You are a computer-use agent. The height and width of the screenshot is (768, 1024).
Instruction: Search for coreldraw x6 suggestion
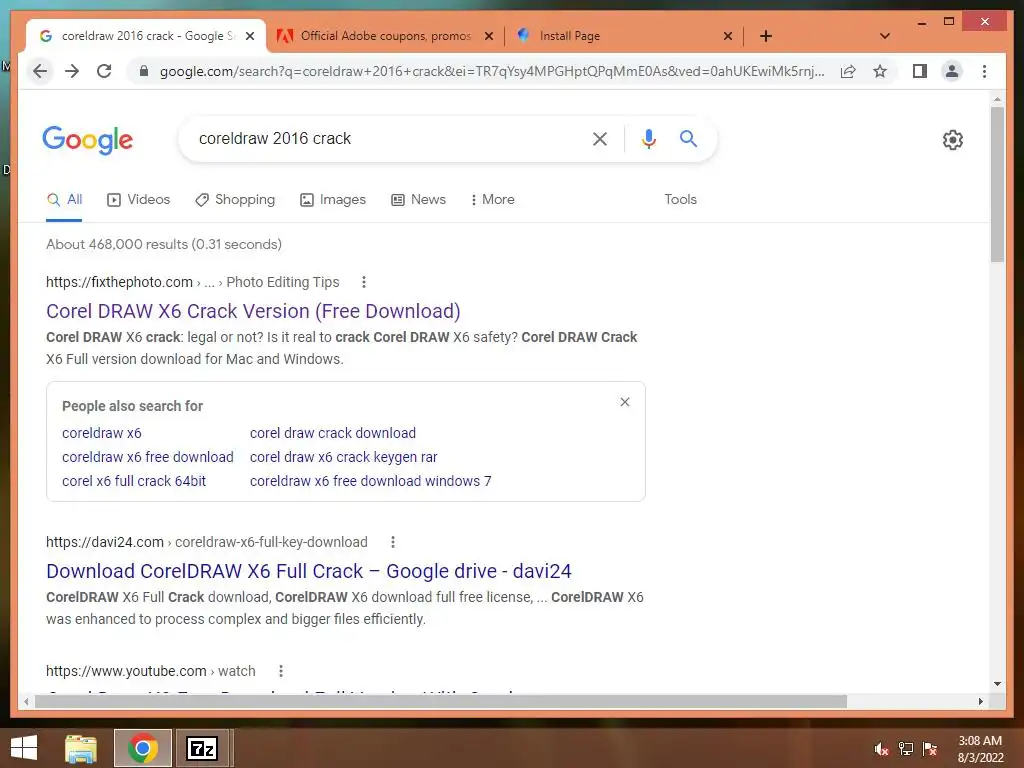(x=102, y=433)
